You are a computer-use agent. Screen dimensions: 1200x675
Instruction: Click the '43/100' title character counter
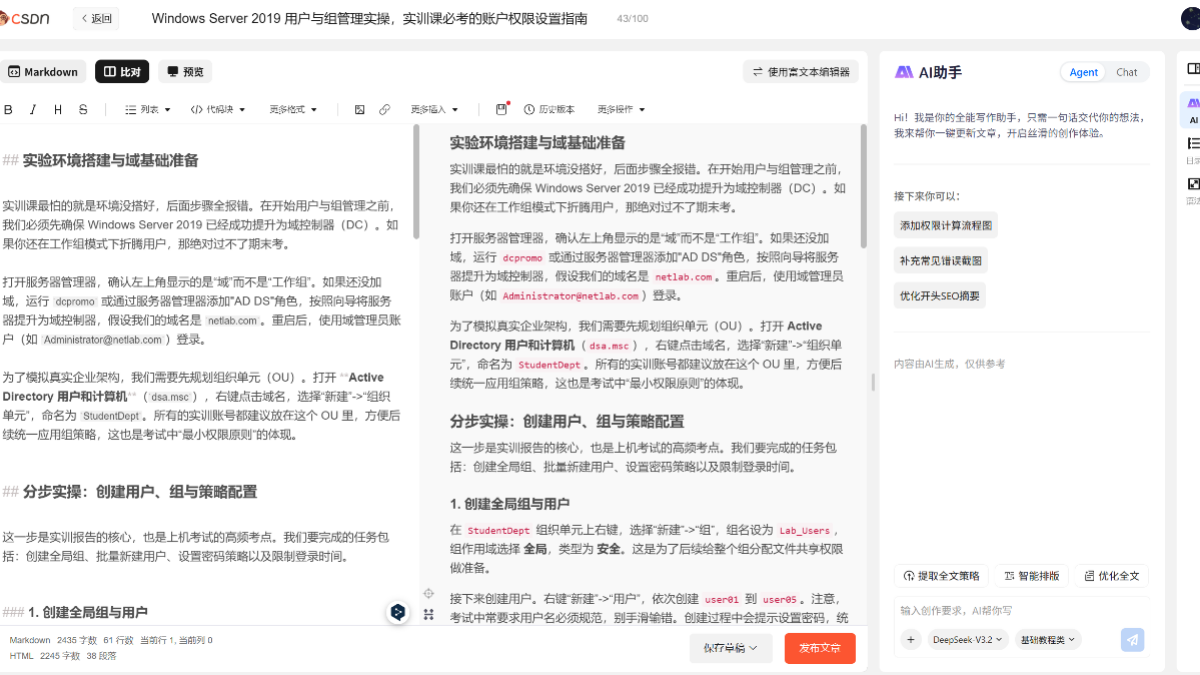[x=632, y=18]
